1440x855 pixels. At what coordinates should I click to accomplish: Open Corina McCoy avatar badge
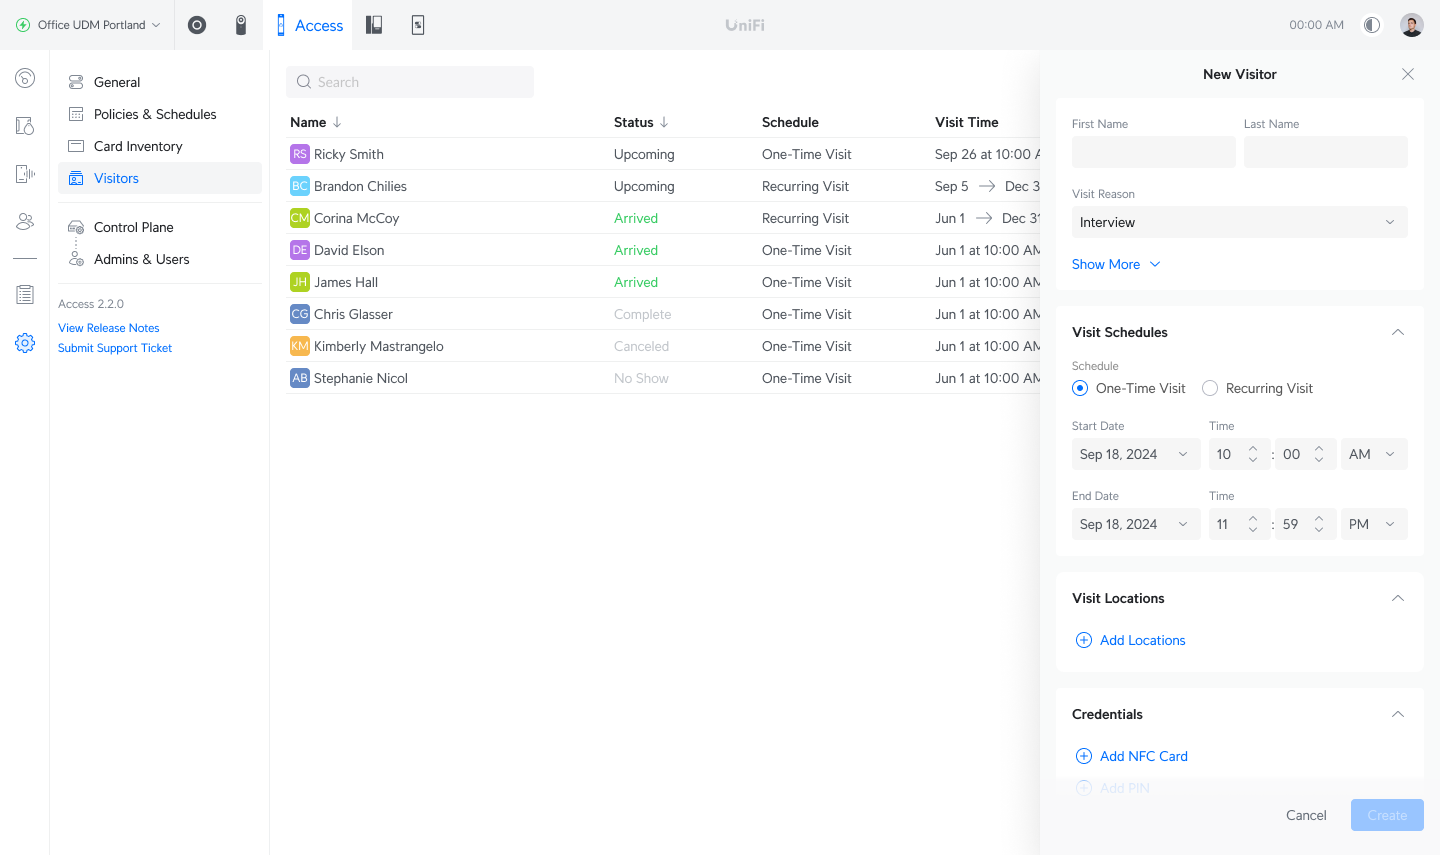[300, 218]
